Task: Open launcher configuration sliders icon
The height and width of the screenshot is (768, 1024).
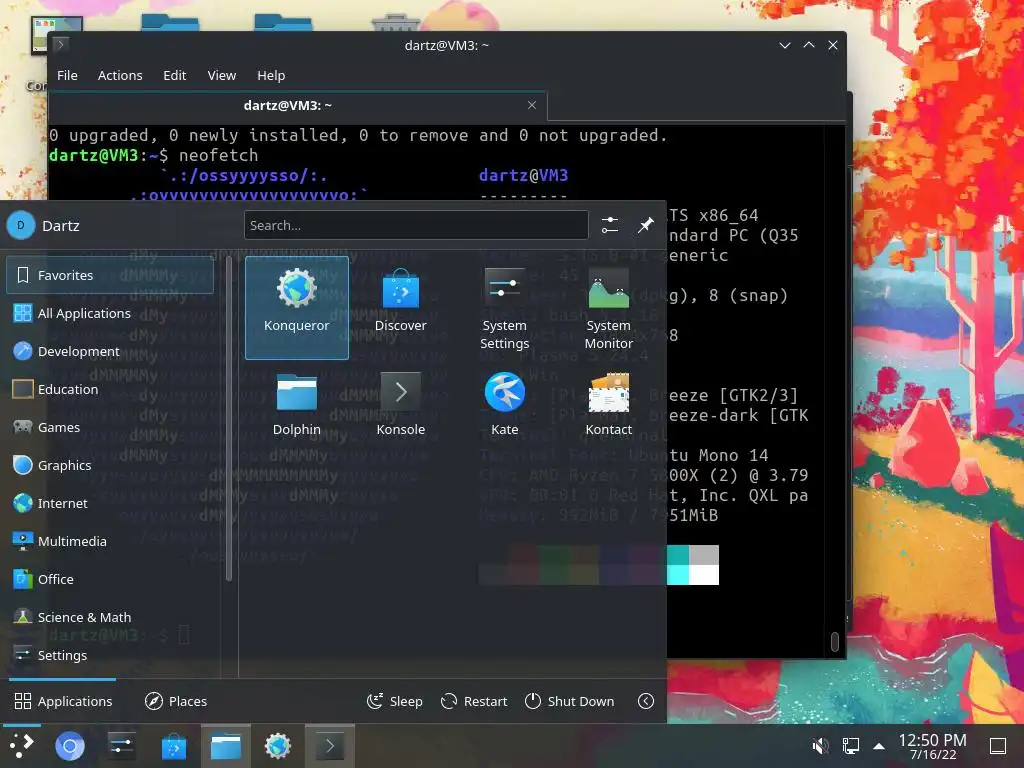Action: pyautogui.click(x=610, y=225)
